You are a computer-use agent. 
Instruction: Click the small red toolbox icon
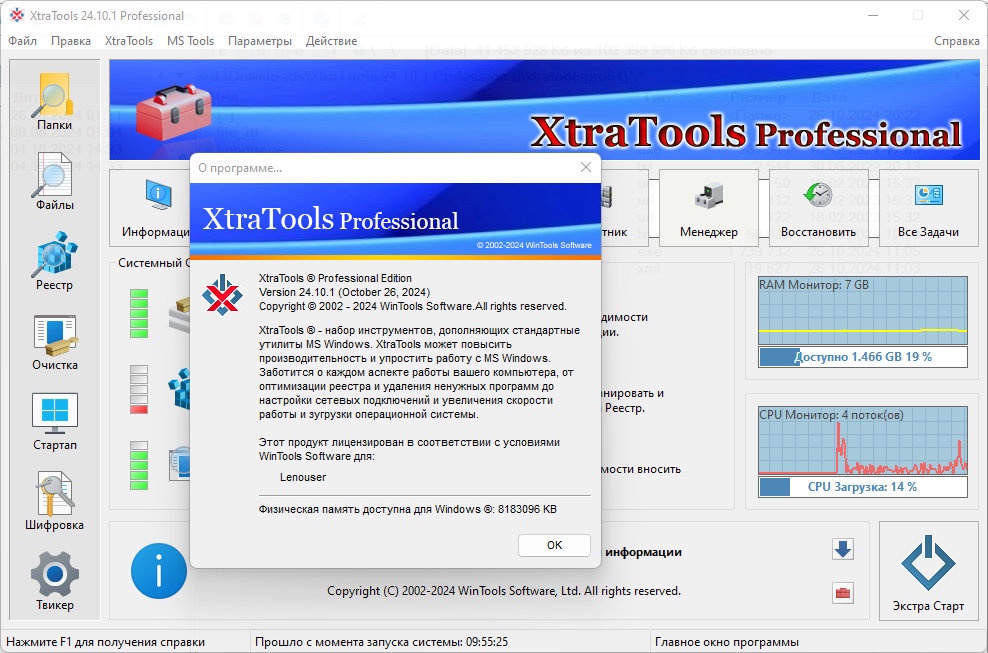(842, 592)
